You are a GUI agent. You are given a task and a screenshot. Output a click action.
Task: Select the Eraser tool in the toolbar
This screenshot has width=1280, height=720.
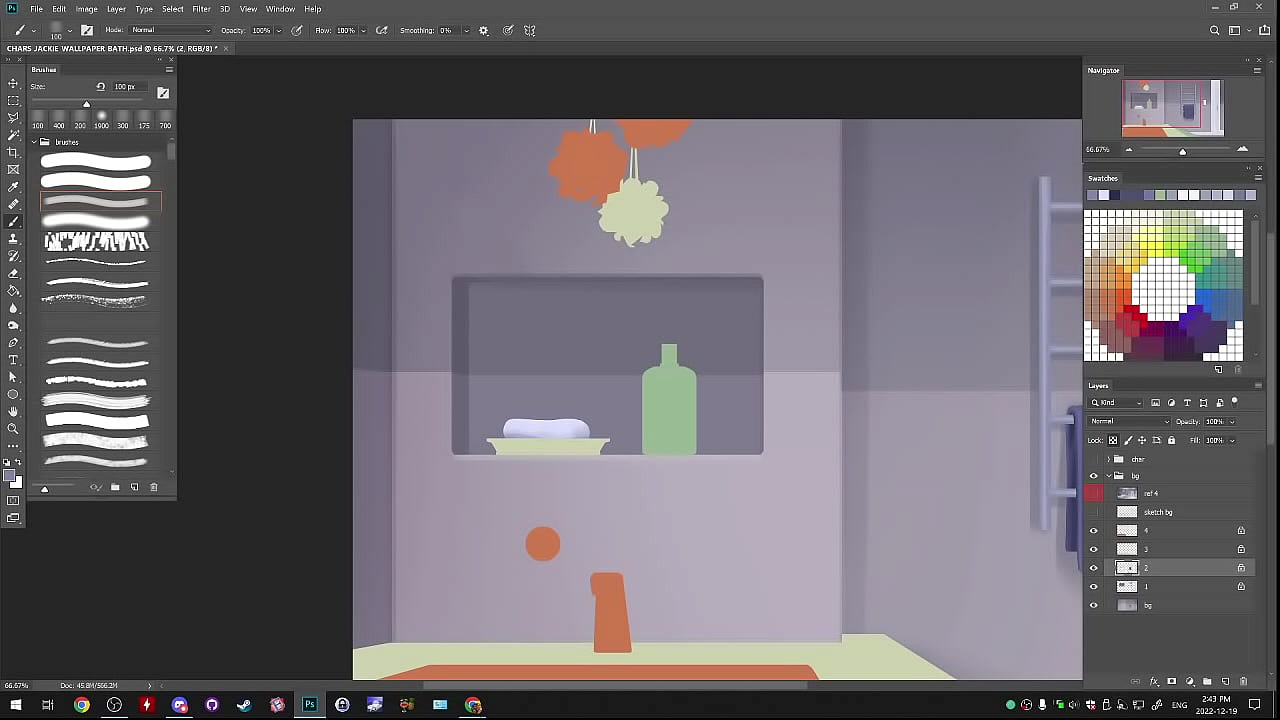click(x=13, y=273)
